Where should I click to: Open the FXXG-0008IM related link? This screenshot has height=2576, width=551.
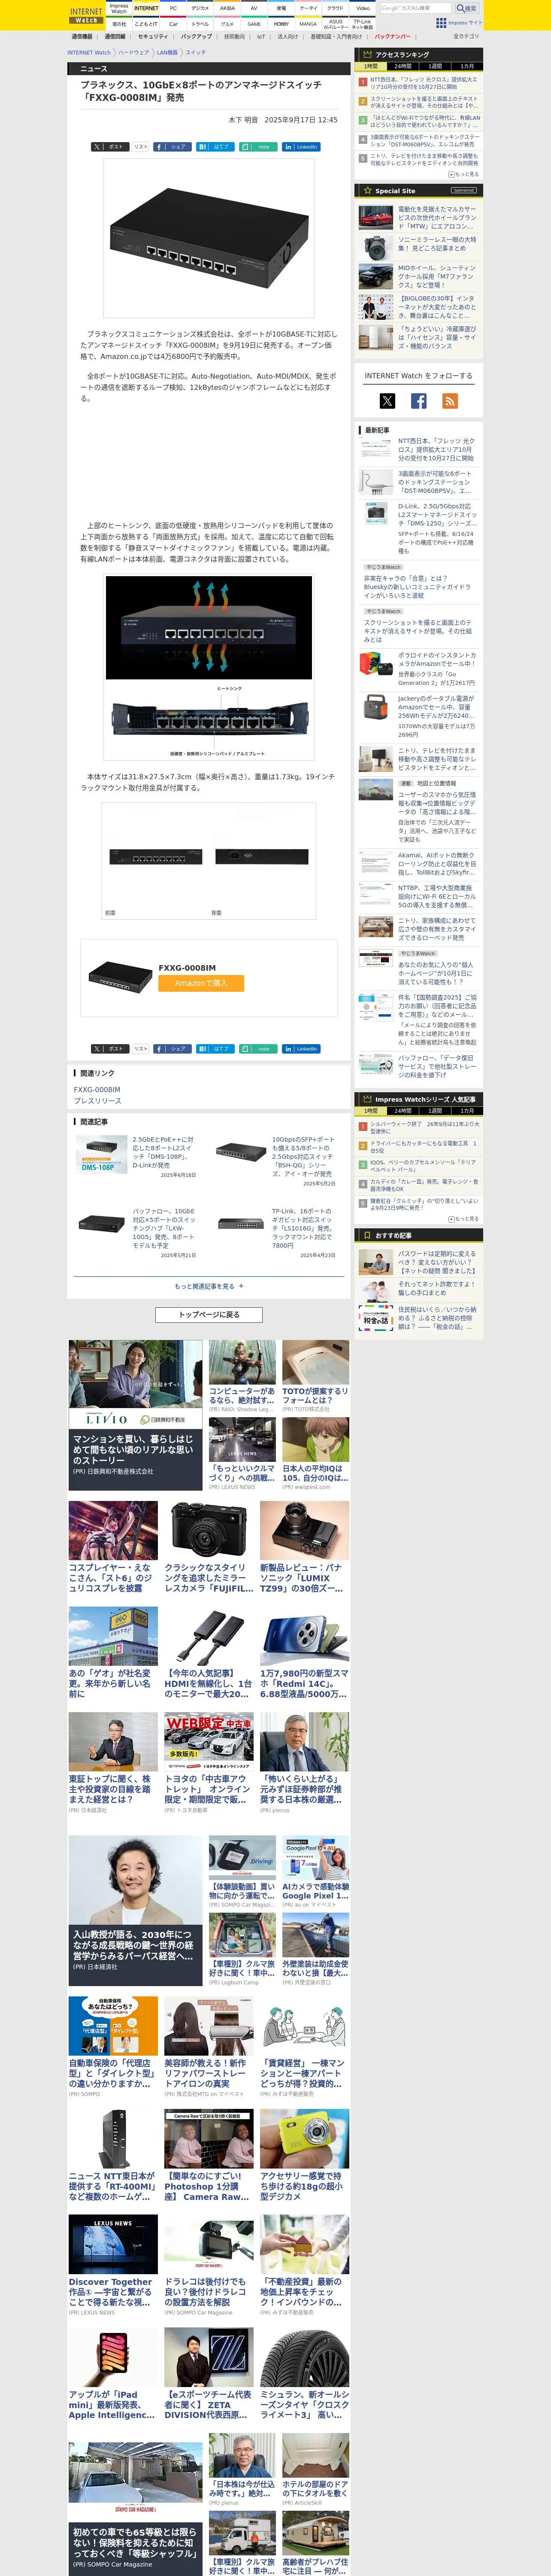coord(97,1090)
